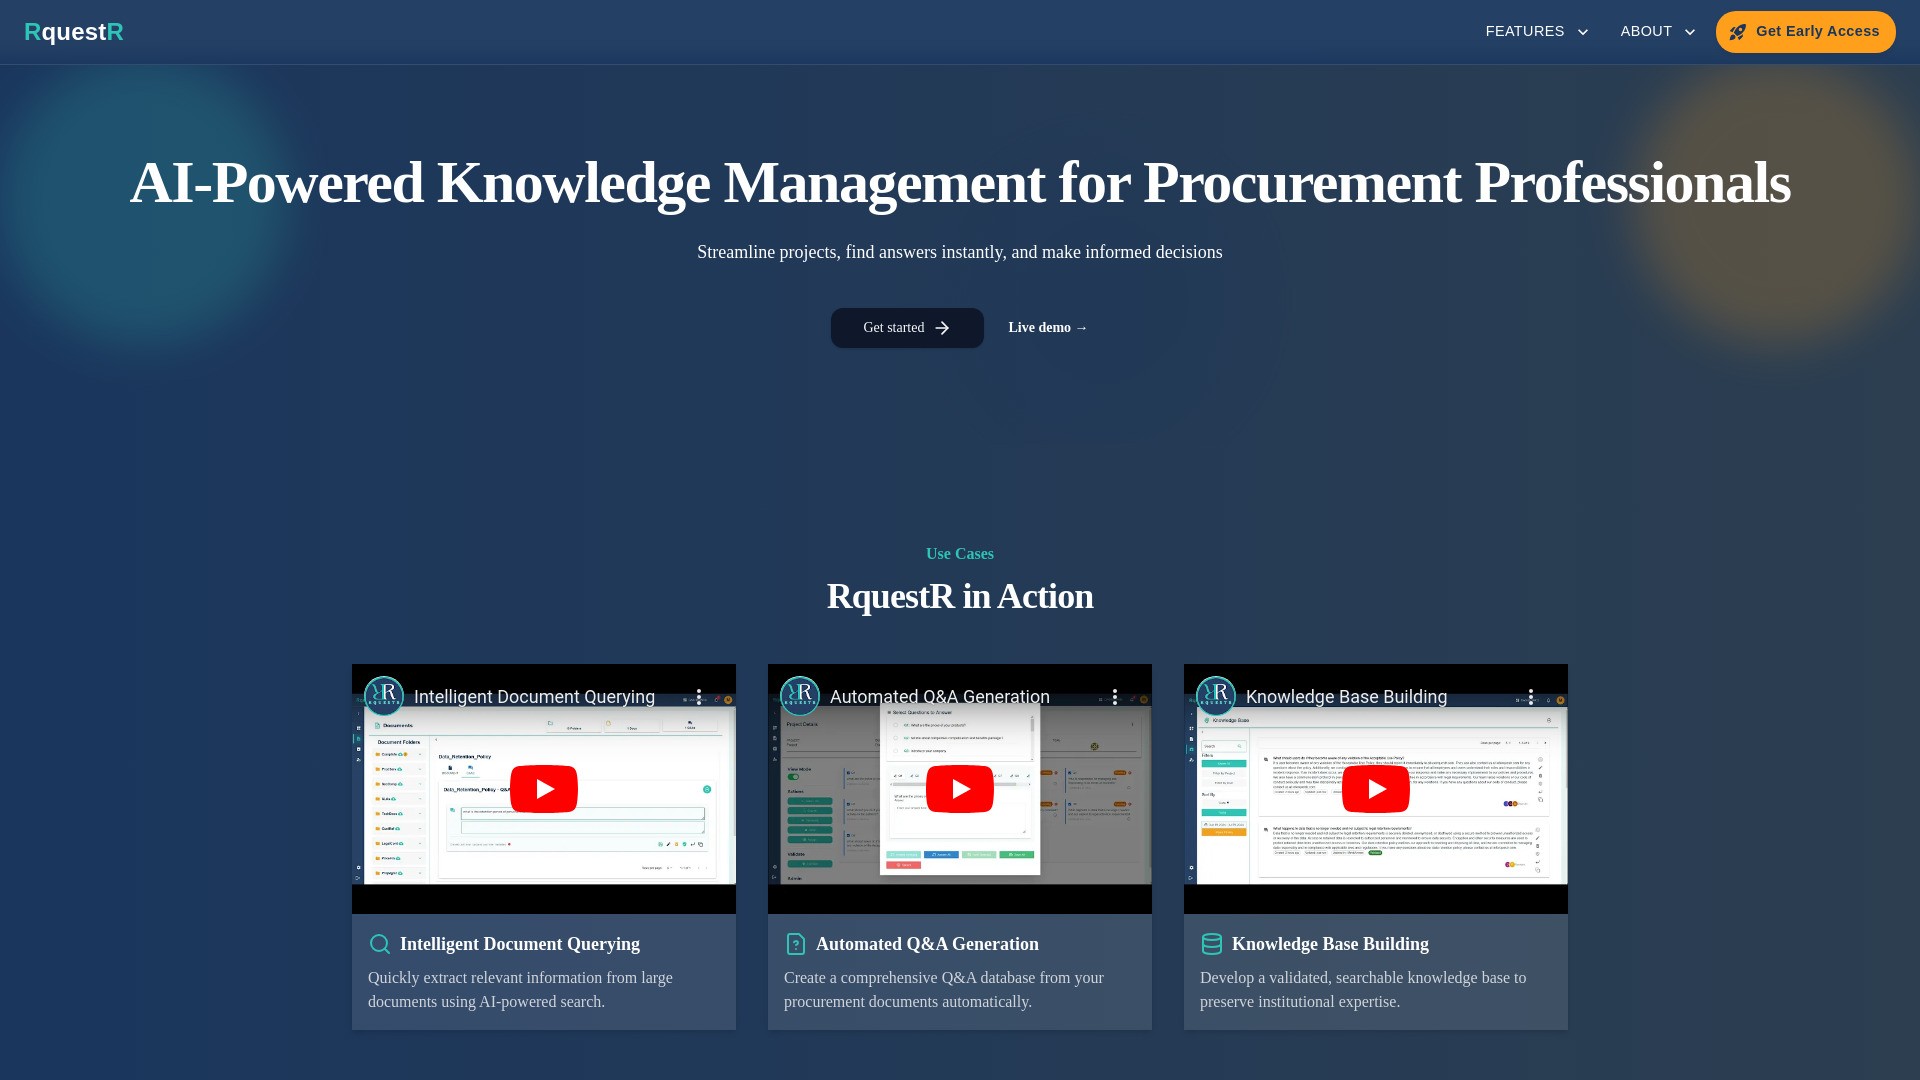
Task: Play the Automated Q&A Generation video
Action: [x=960, y=789]
